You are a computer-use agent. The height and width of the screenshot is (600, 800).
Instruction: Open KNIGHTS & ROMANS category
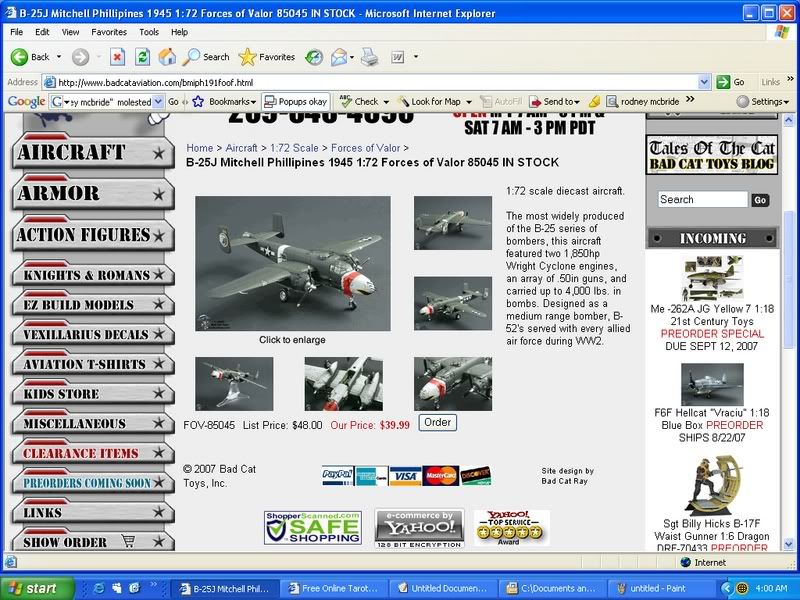(x=93, y=272)
